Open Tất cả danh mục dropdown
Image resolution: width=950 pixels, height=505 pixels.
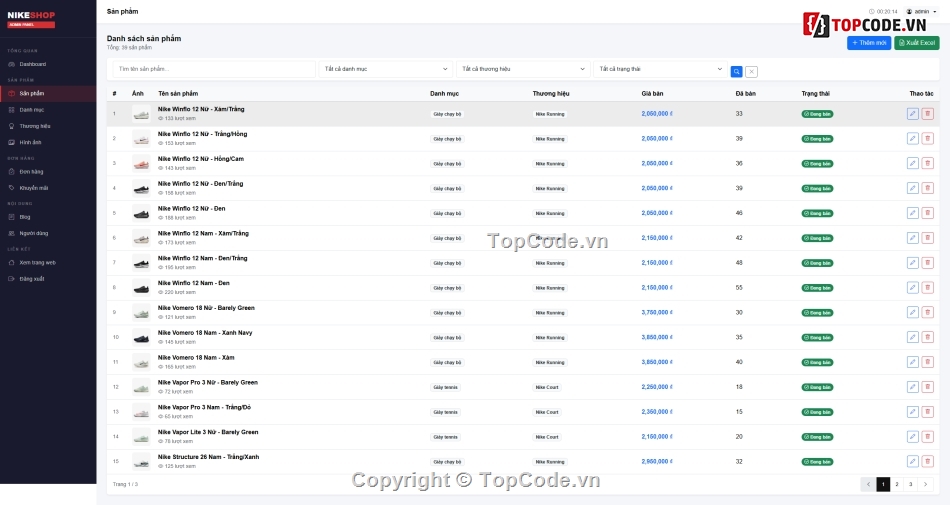click(385, 69)
